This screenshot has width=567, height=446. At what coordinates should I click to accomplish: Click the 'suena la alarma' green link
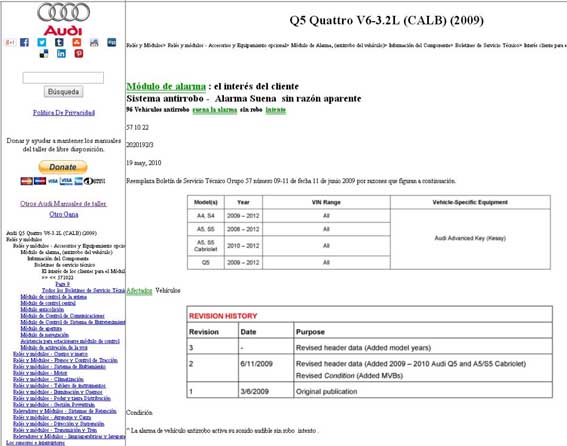[215, 110]
